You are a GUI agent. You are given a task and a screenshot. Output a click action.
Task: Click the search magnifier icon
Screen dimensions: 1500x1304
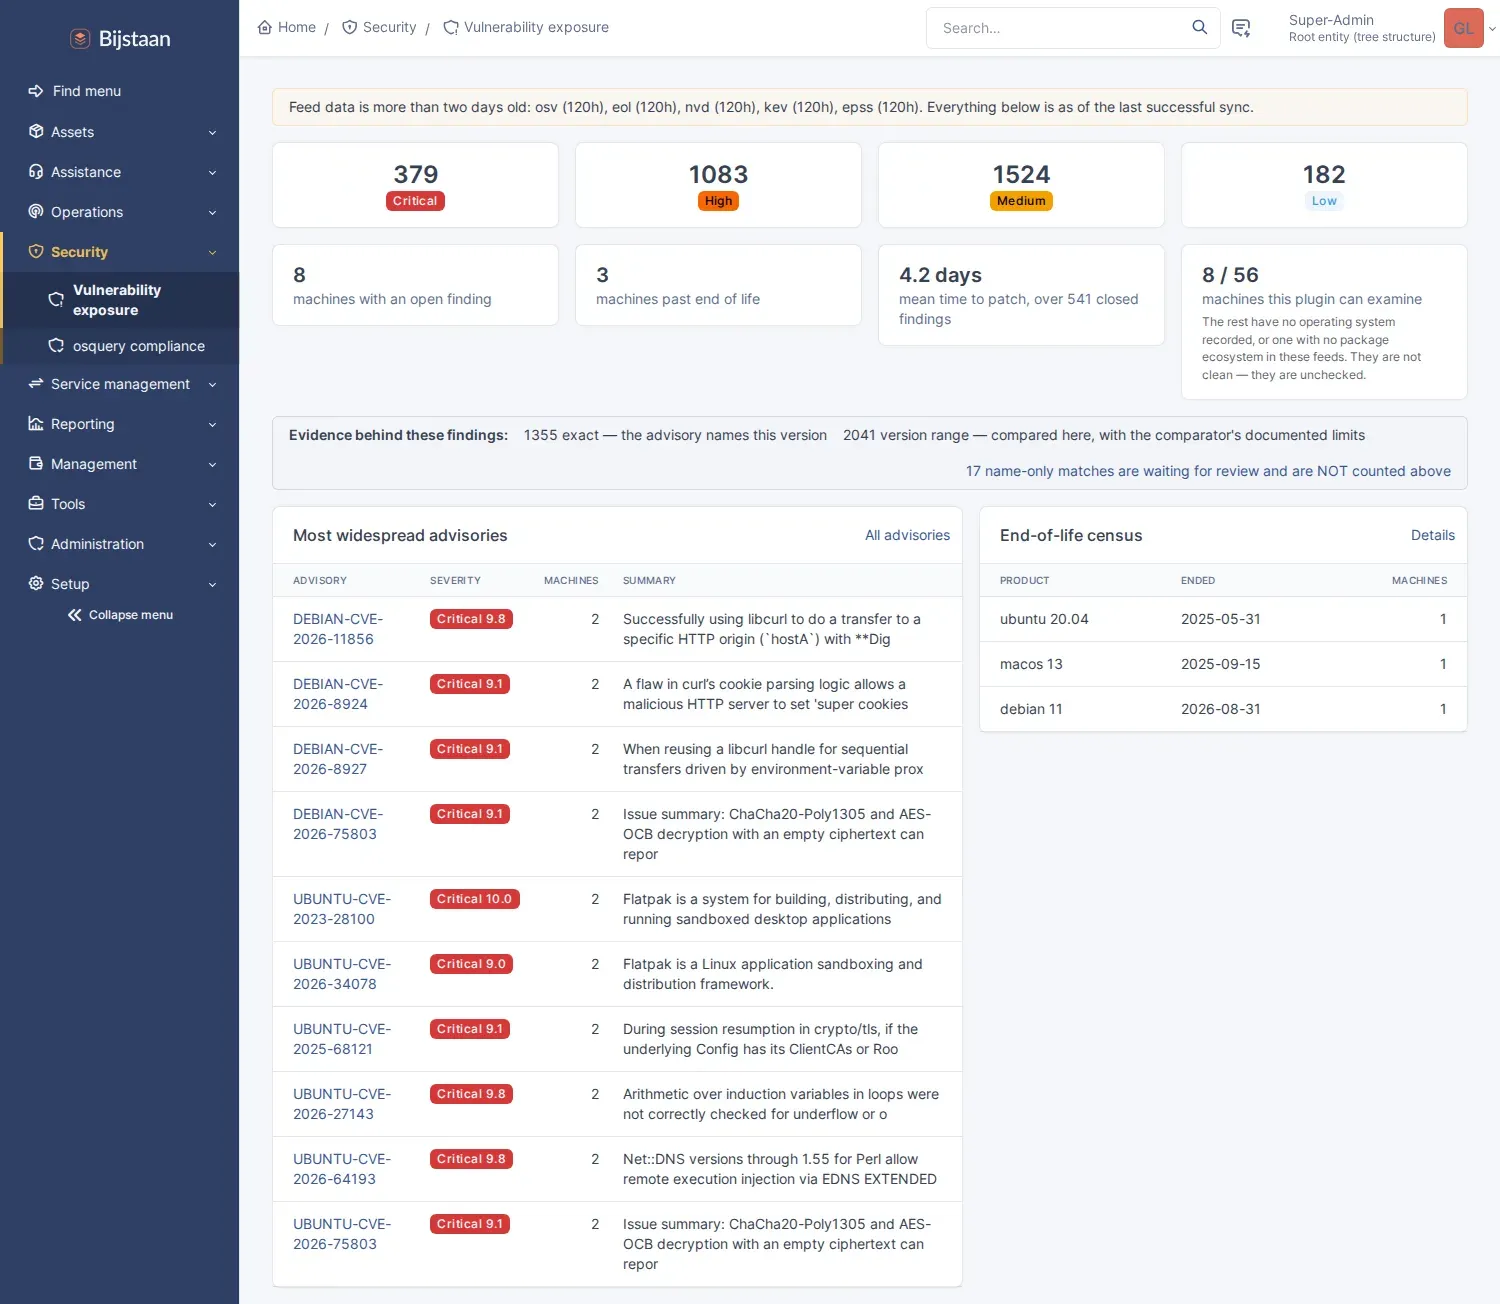[x=1200, y=28]
